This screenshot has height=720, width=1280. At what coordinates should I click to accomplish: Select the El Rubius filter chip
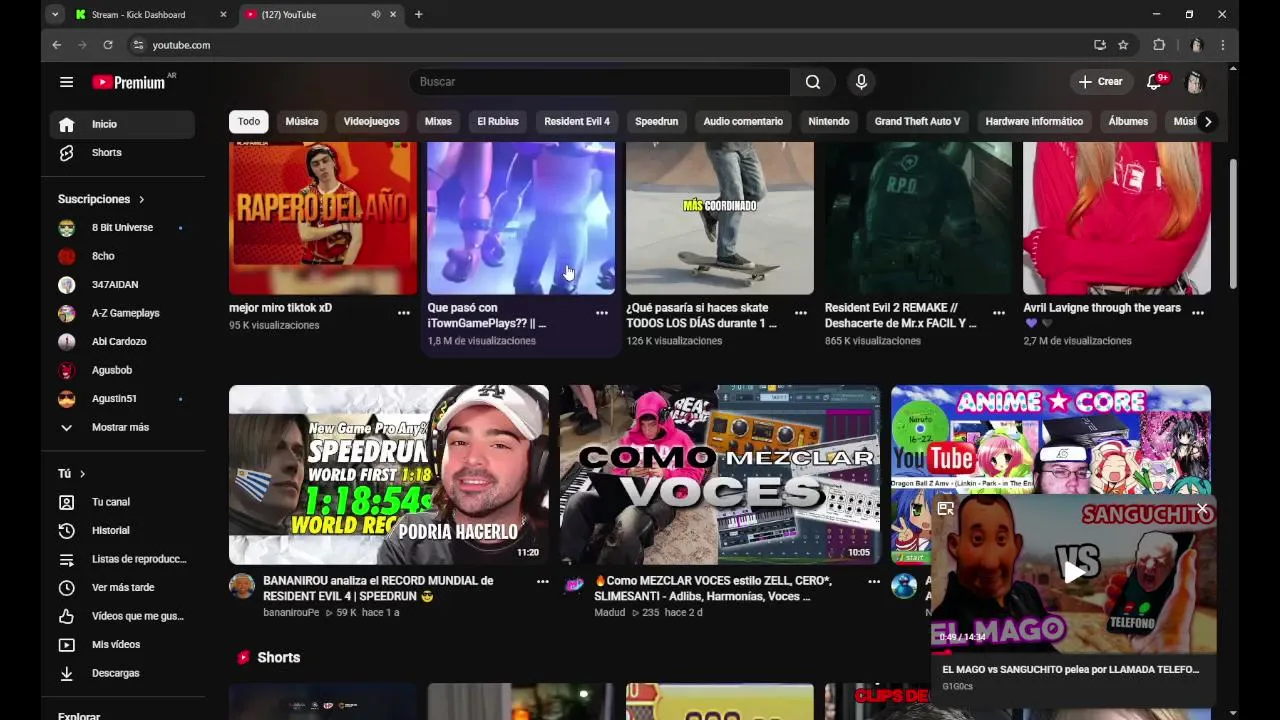[x=498, y=122]
